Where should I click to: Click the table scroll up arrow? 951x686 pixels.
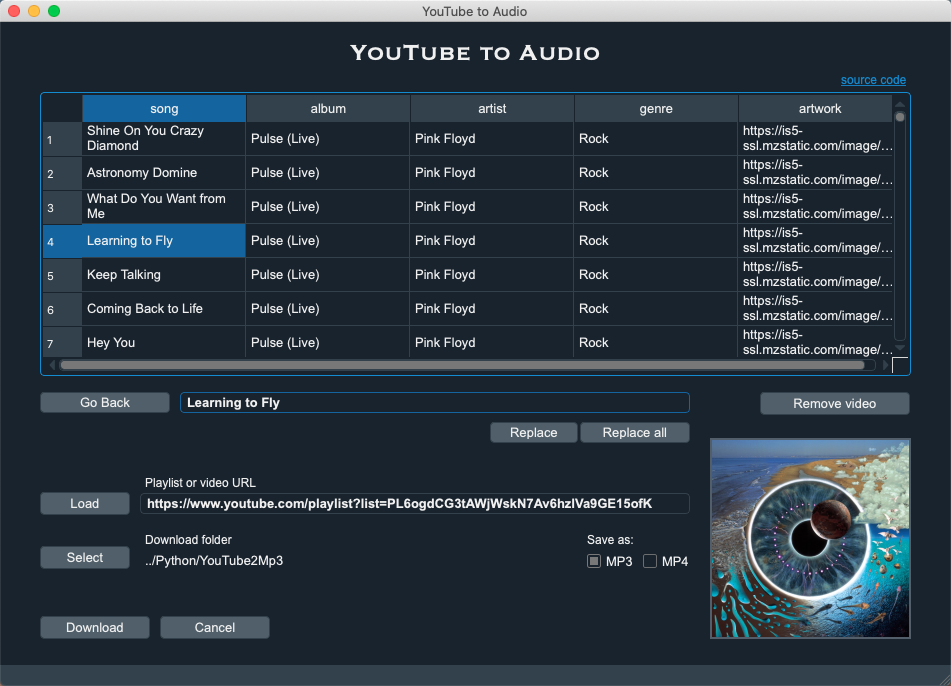[x=900, y=104]
